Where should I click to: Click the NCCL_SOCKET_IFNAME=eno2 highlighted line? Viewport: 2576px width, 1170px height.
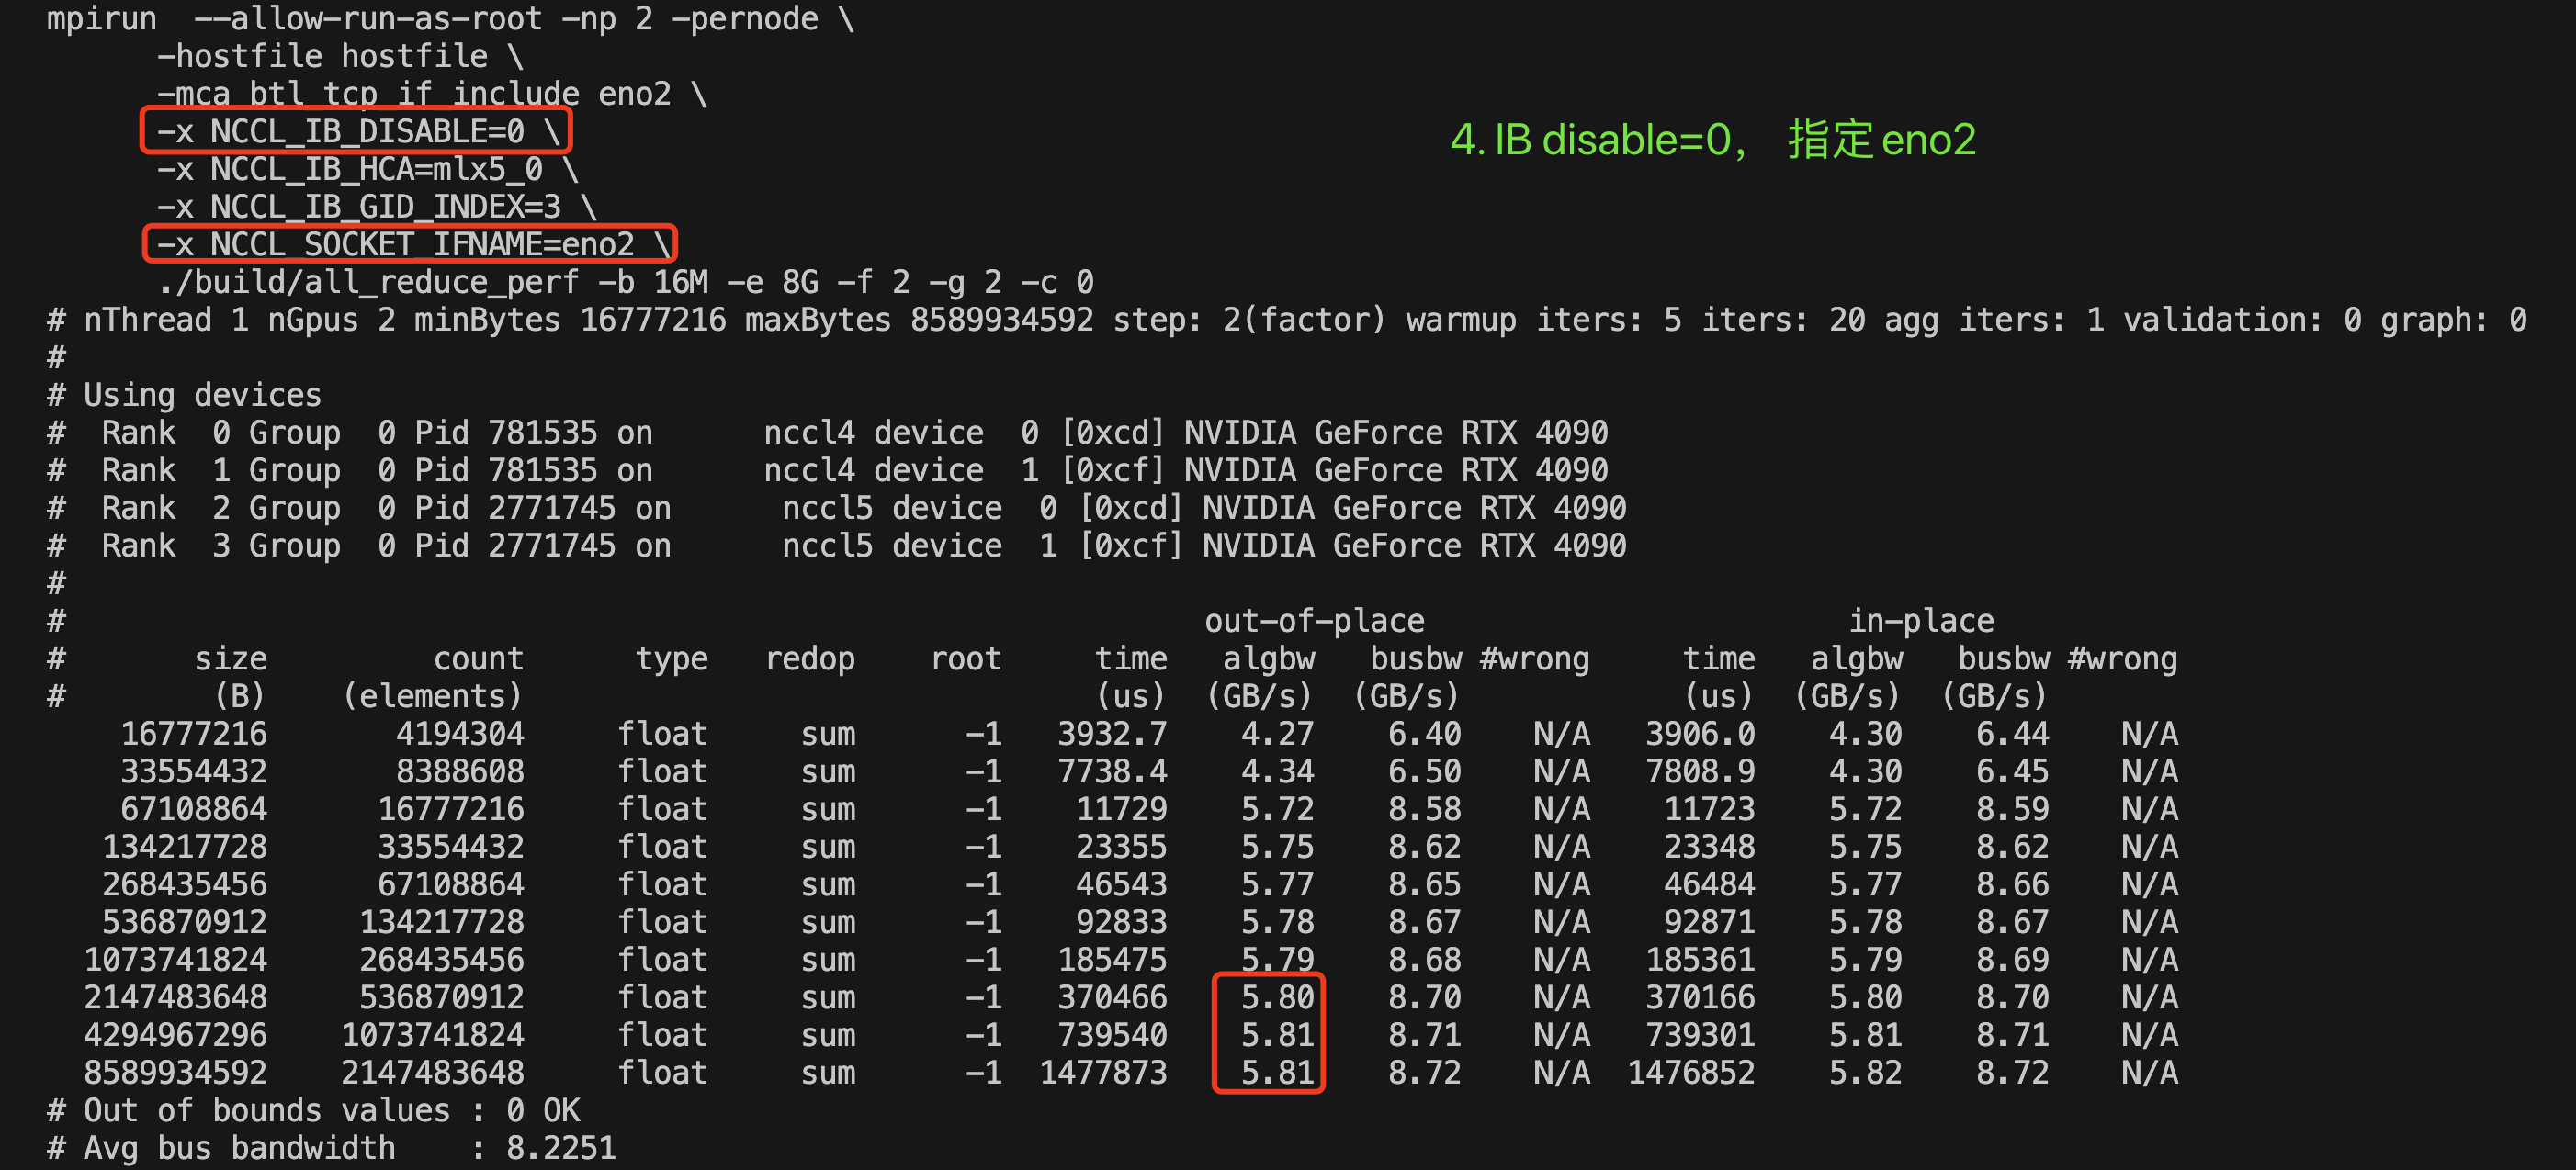[x=410, y=244]
